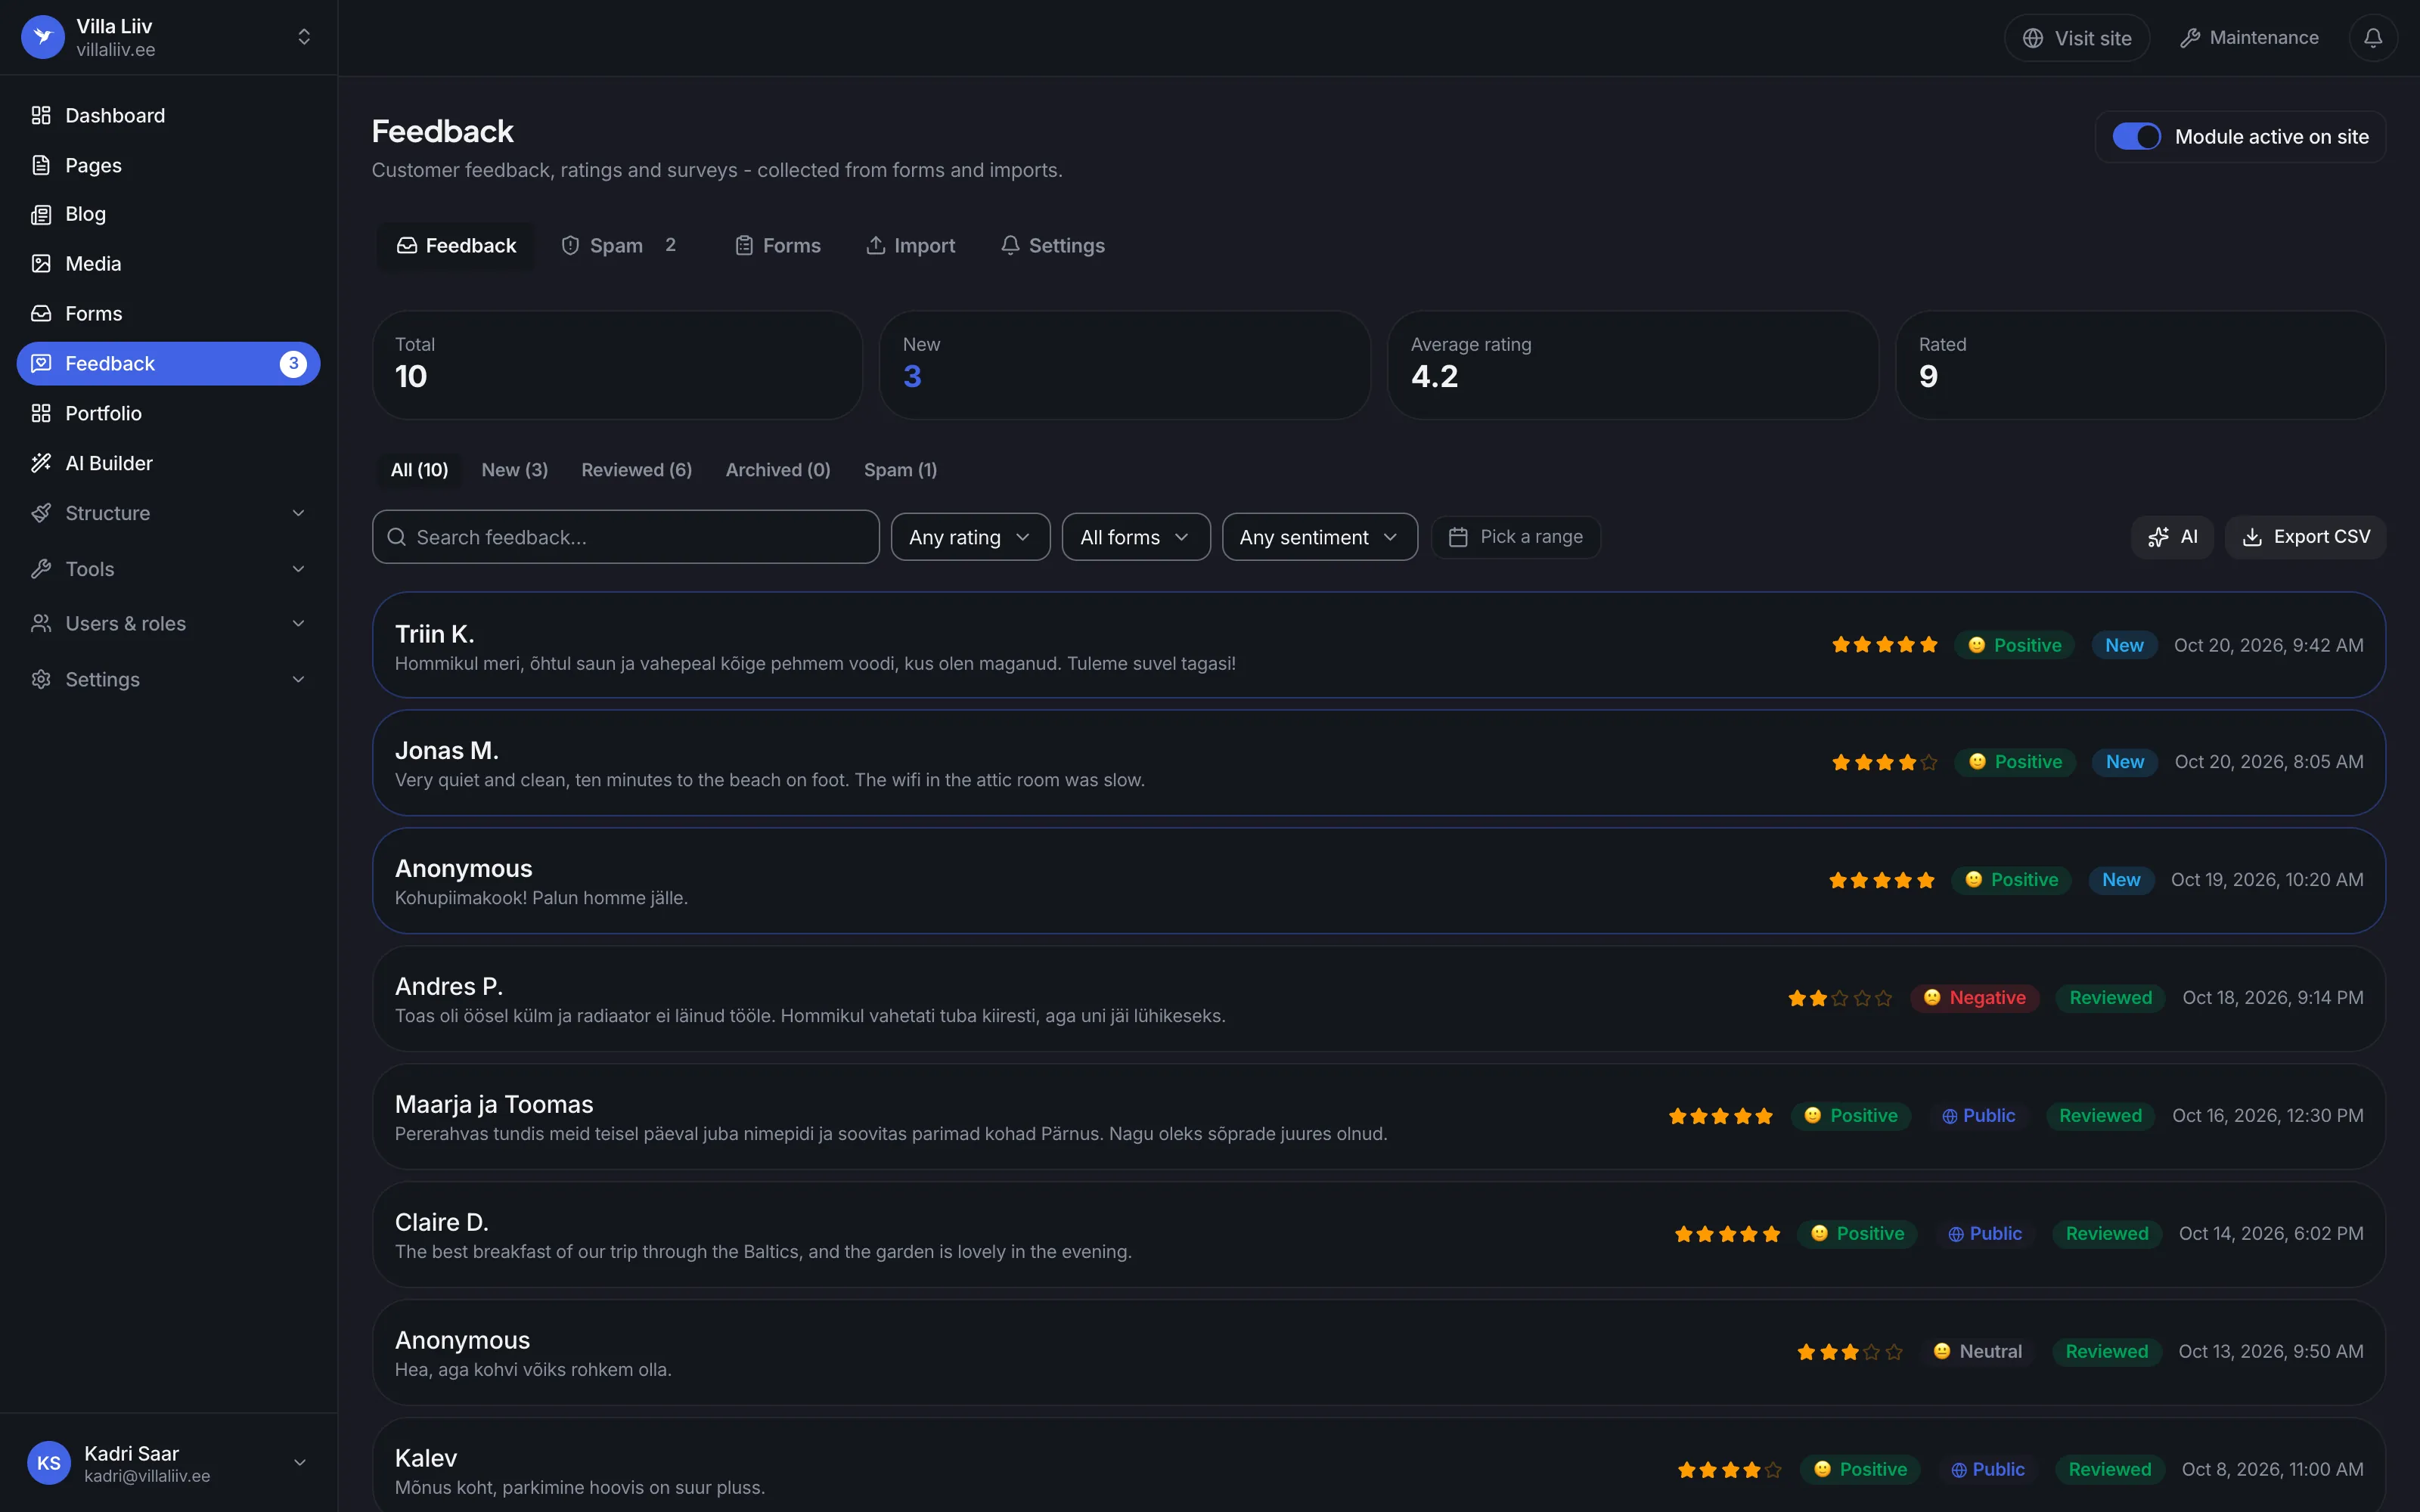2420x1512 pixels.
Task: Open the Any rating dropdown
Action: (970, 537)
